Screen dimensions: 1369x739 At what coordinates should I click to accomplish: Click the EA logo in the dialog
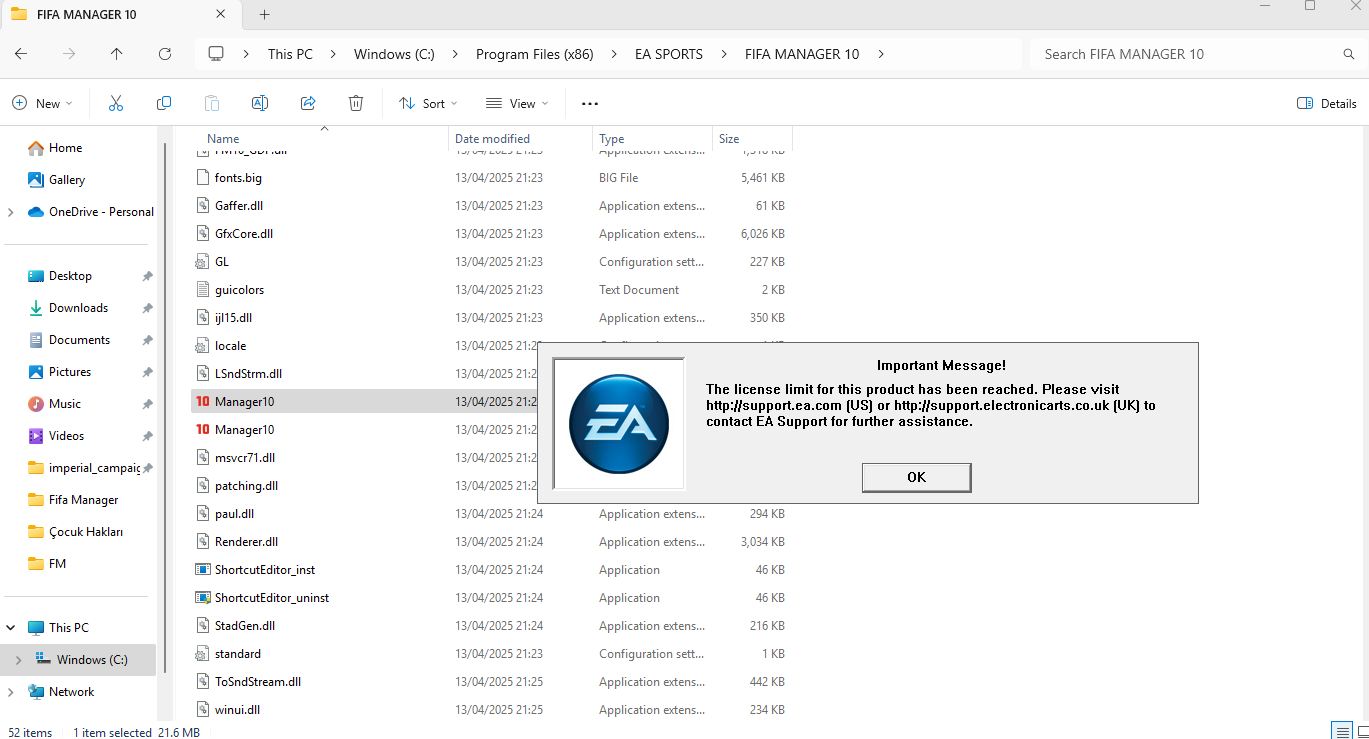(x=619, y=424)
